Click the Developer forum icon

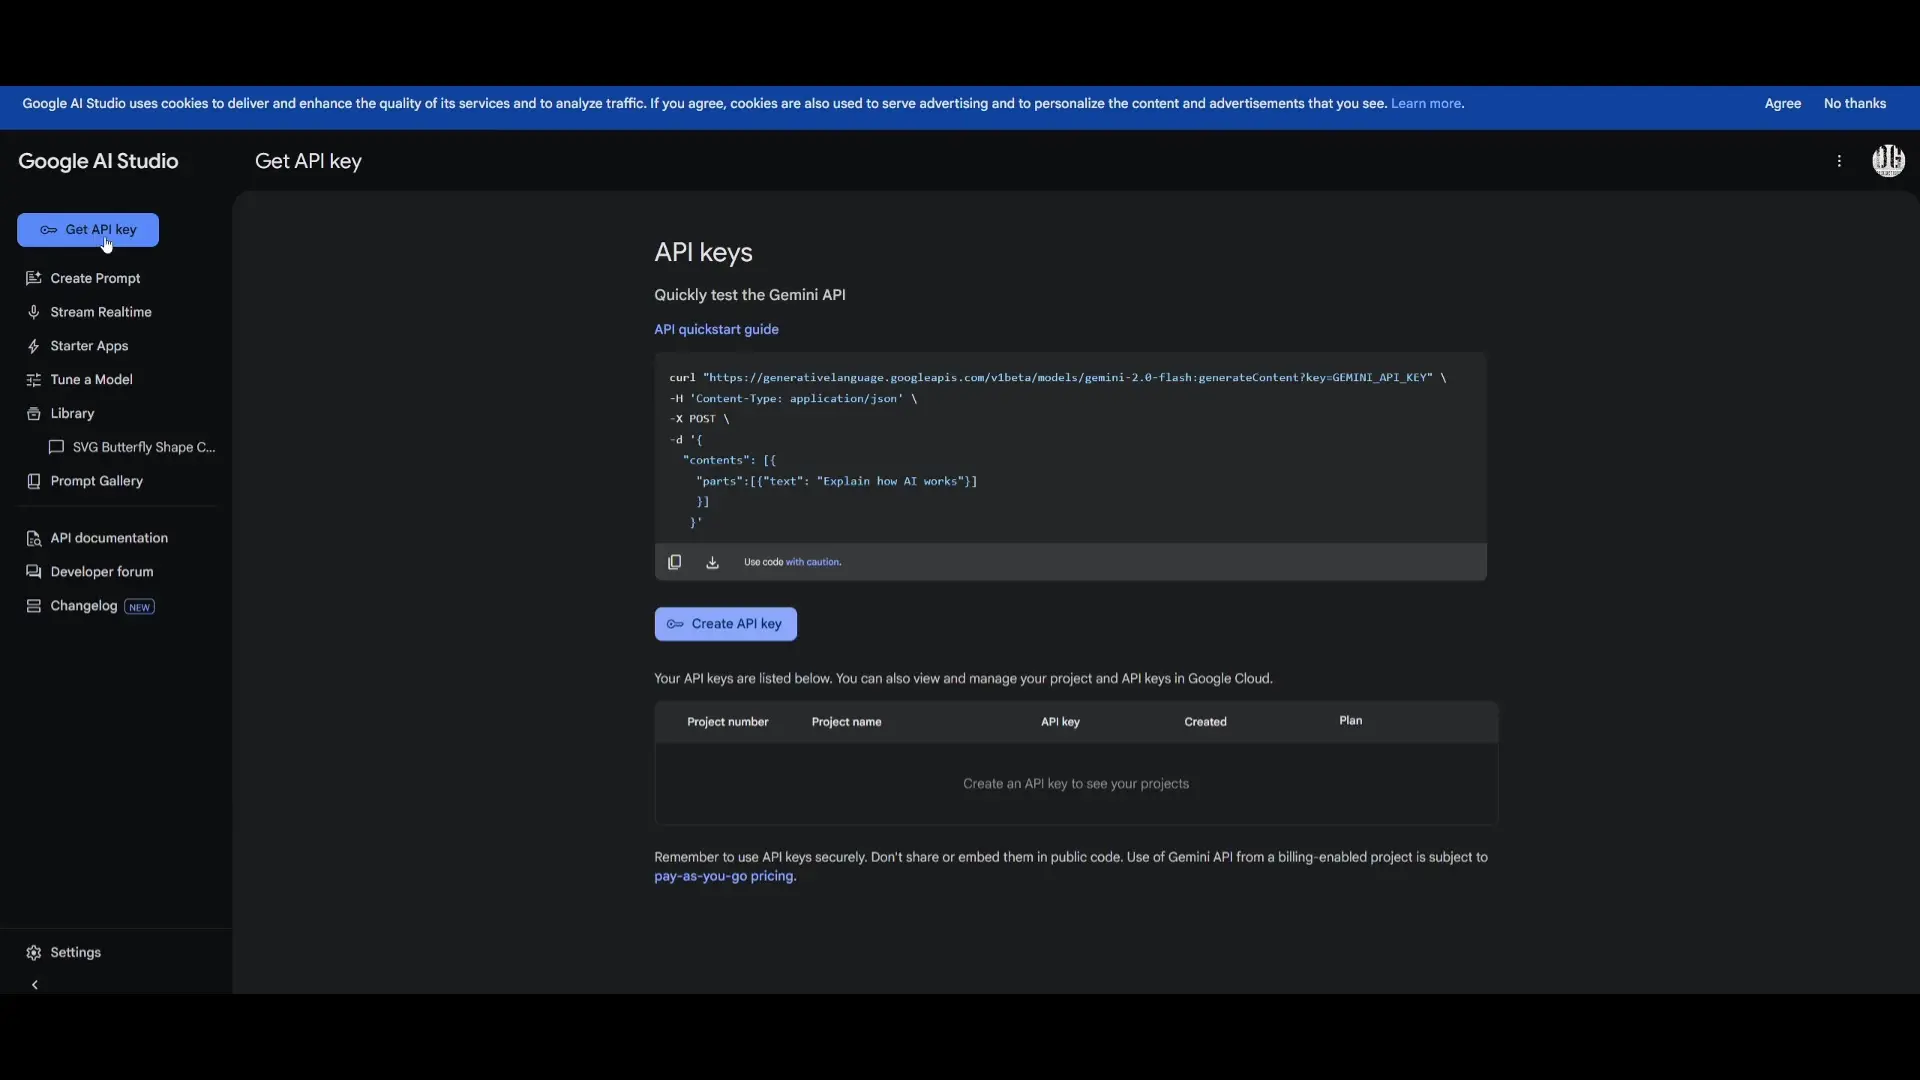coord(33,572)
